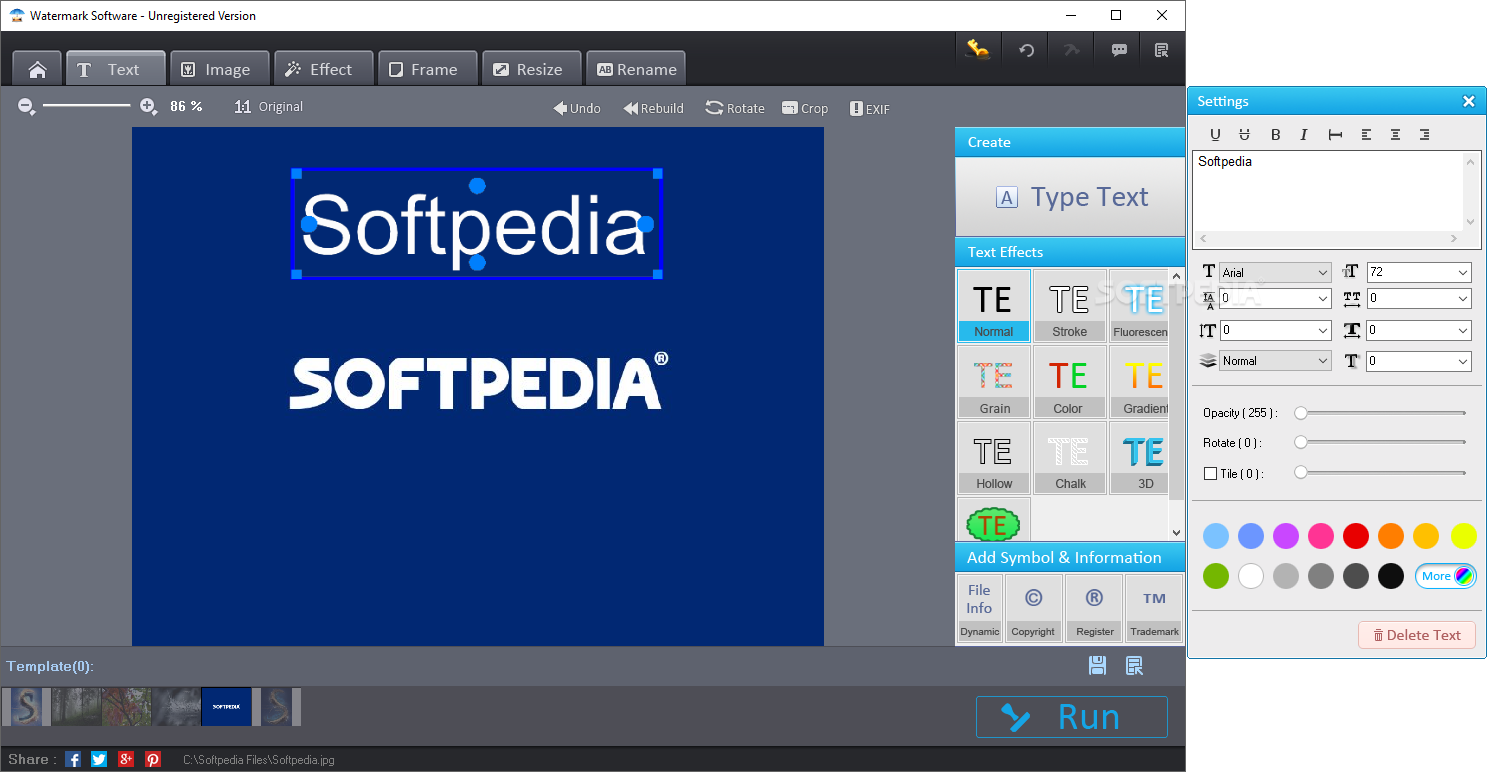The width and height of the screenshot is (1487, 772).
Task: Go to the Home tab icon
Action: [x=38, y=69]
